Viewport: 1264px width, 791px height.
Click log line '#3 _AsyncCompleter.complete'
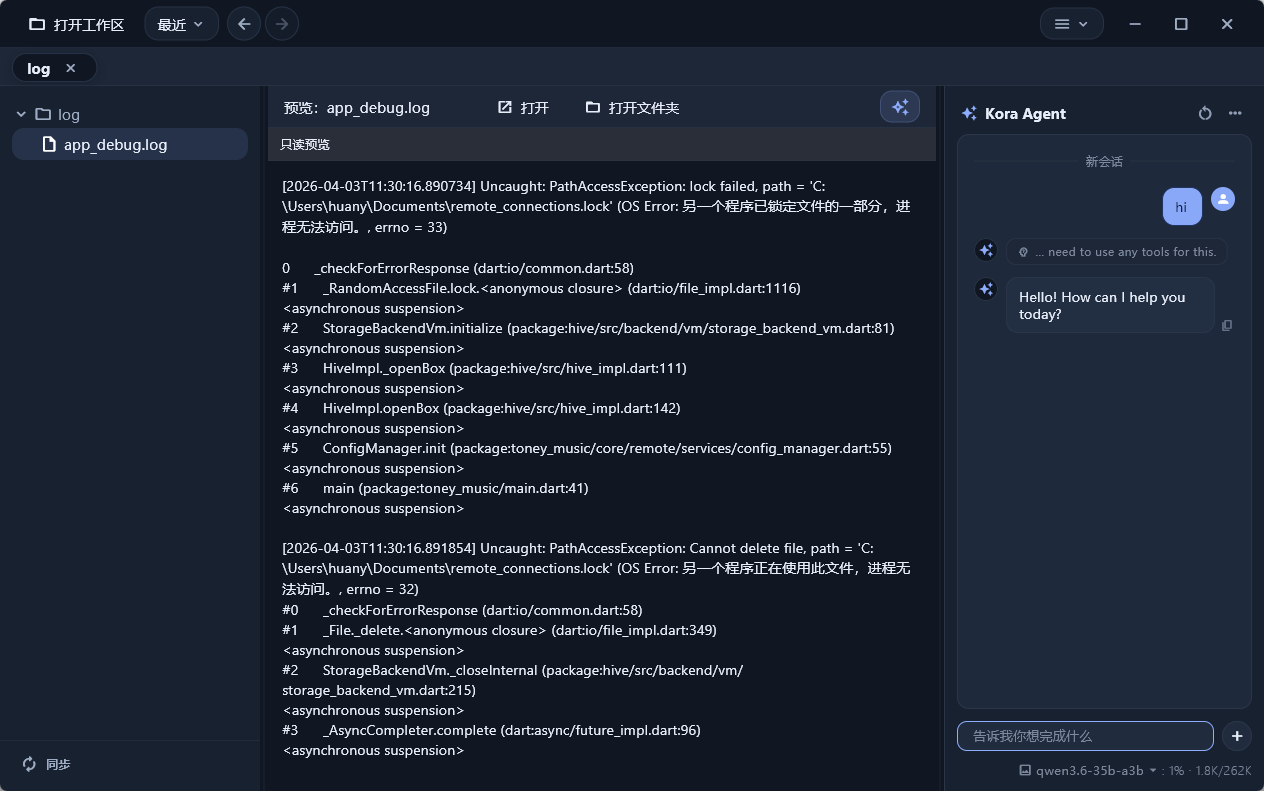pyautogui.click(x=492, y=730)
